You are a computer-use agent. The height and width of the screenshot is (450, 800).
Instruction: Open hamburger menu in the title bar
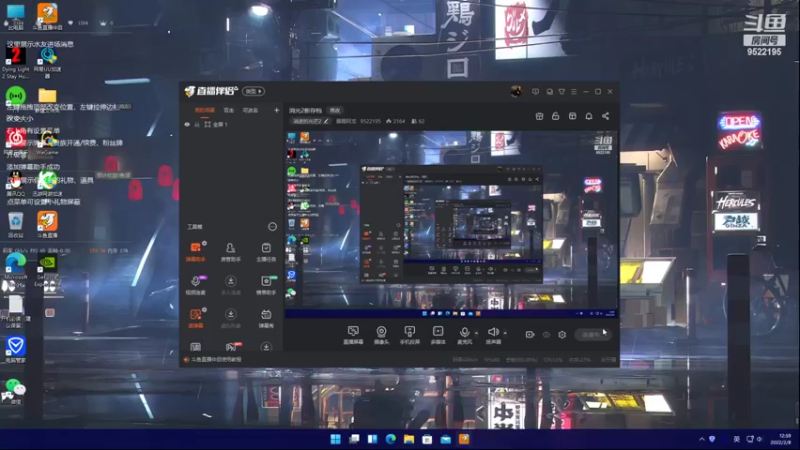pos(574,92)
